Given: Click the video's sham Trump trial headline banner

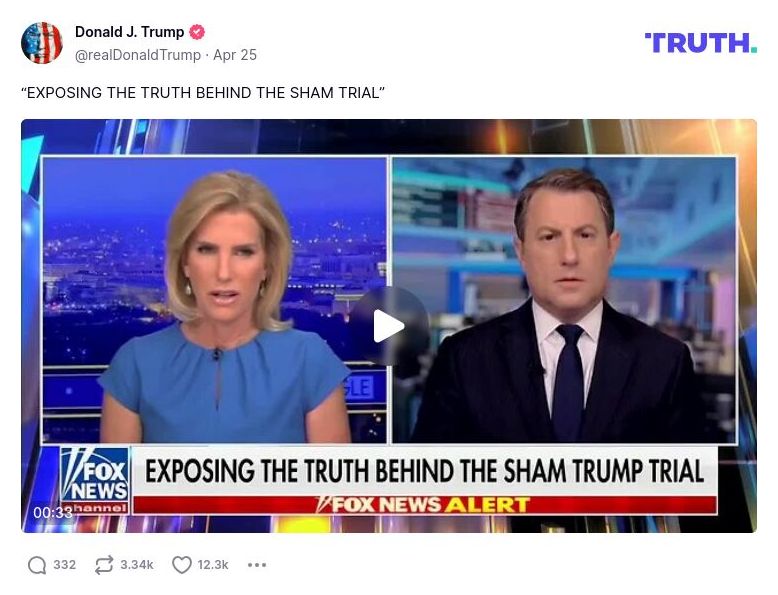Looking at the screenshot, I should 425,470.
